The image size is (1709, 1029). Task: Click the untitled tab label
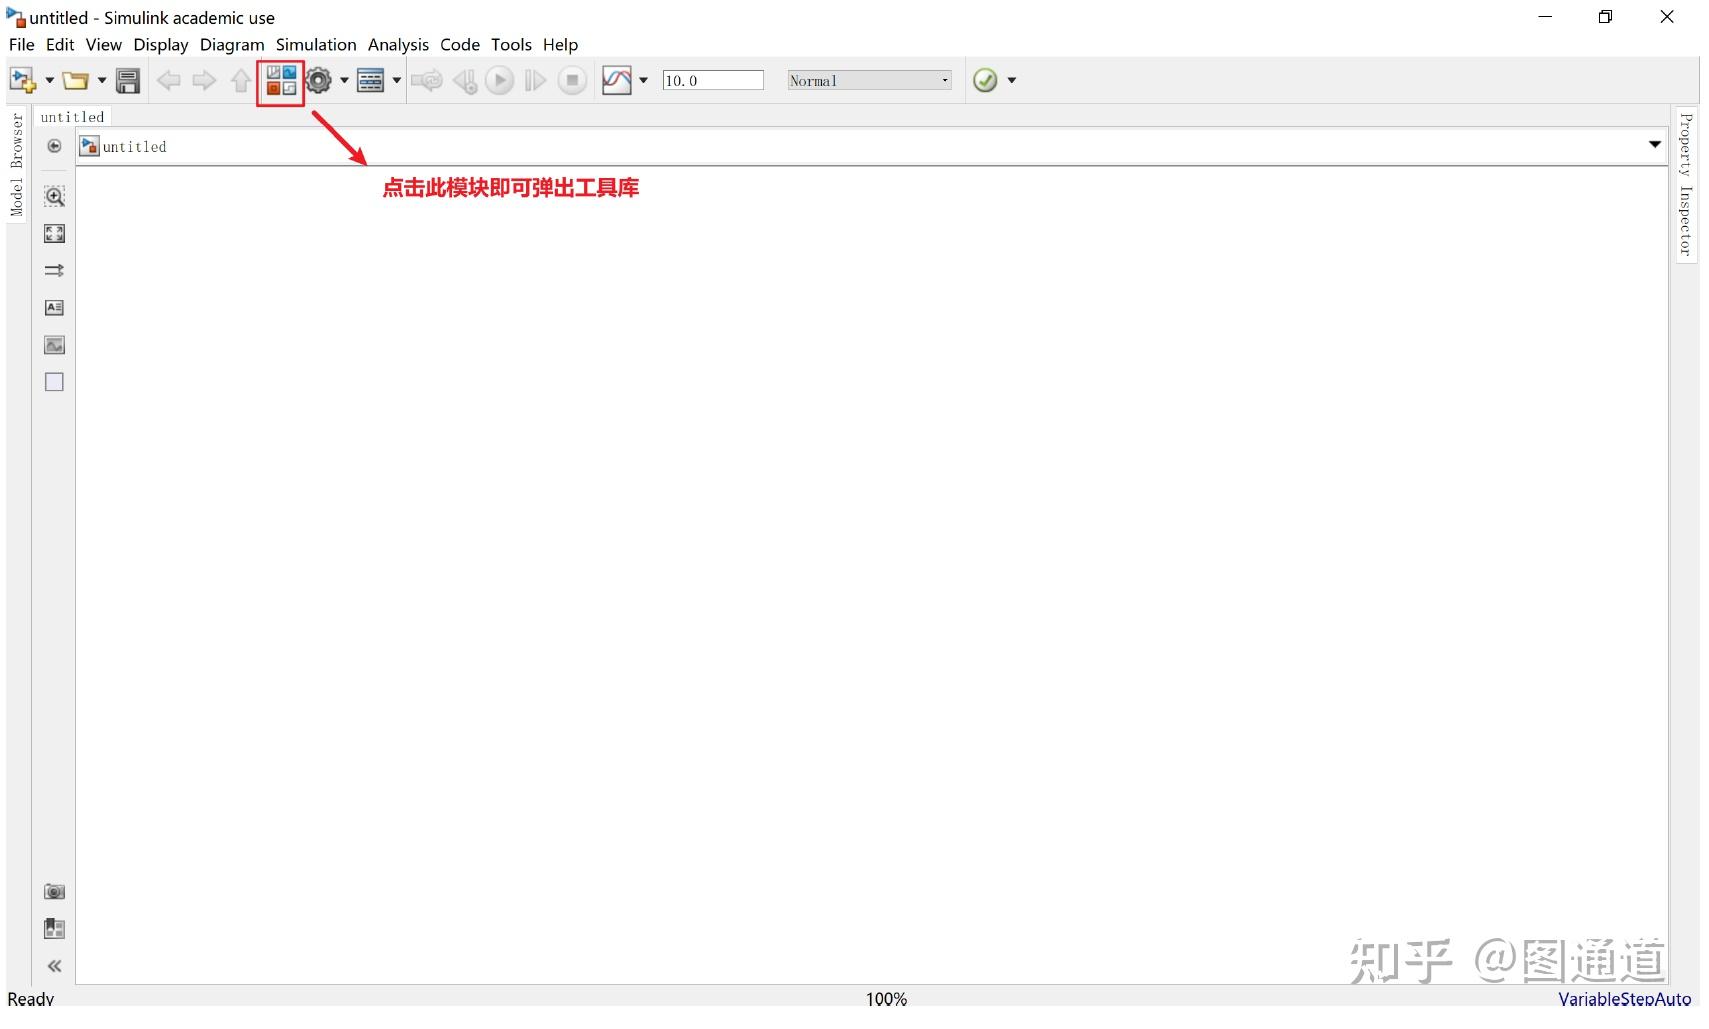(x=72, y=117)
